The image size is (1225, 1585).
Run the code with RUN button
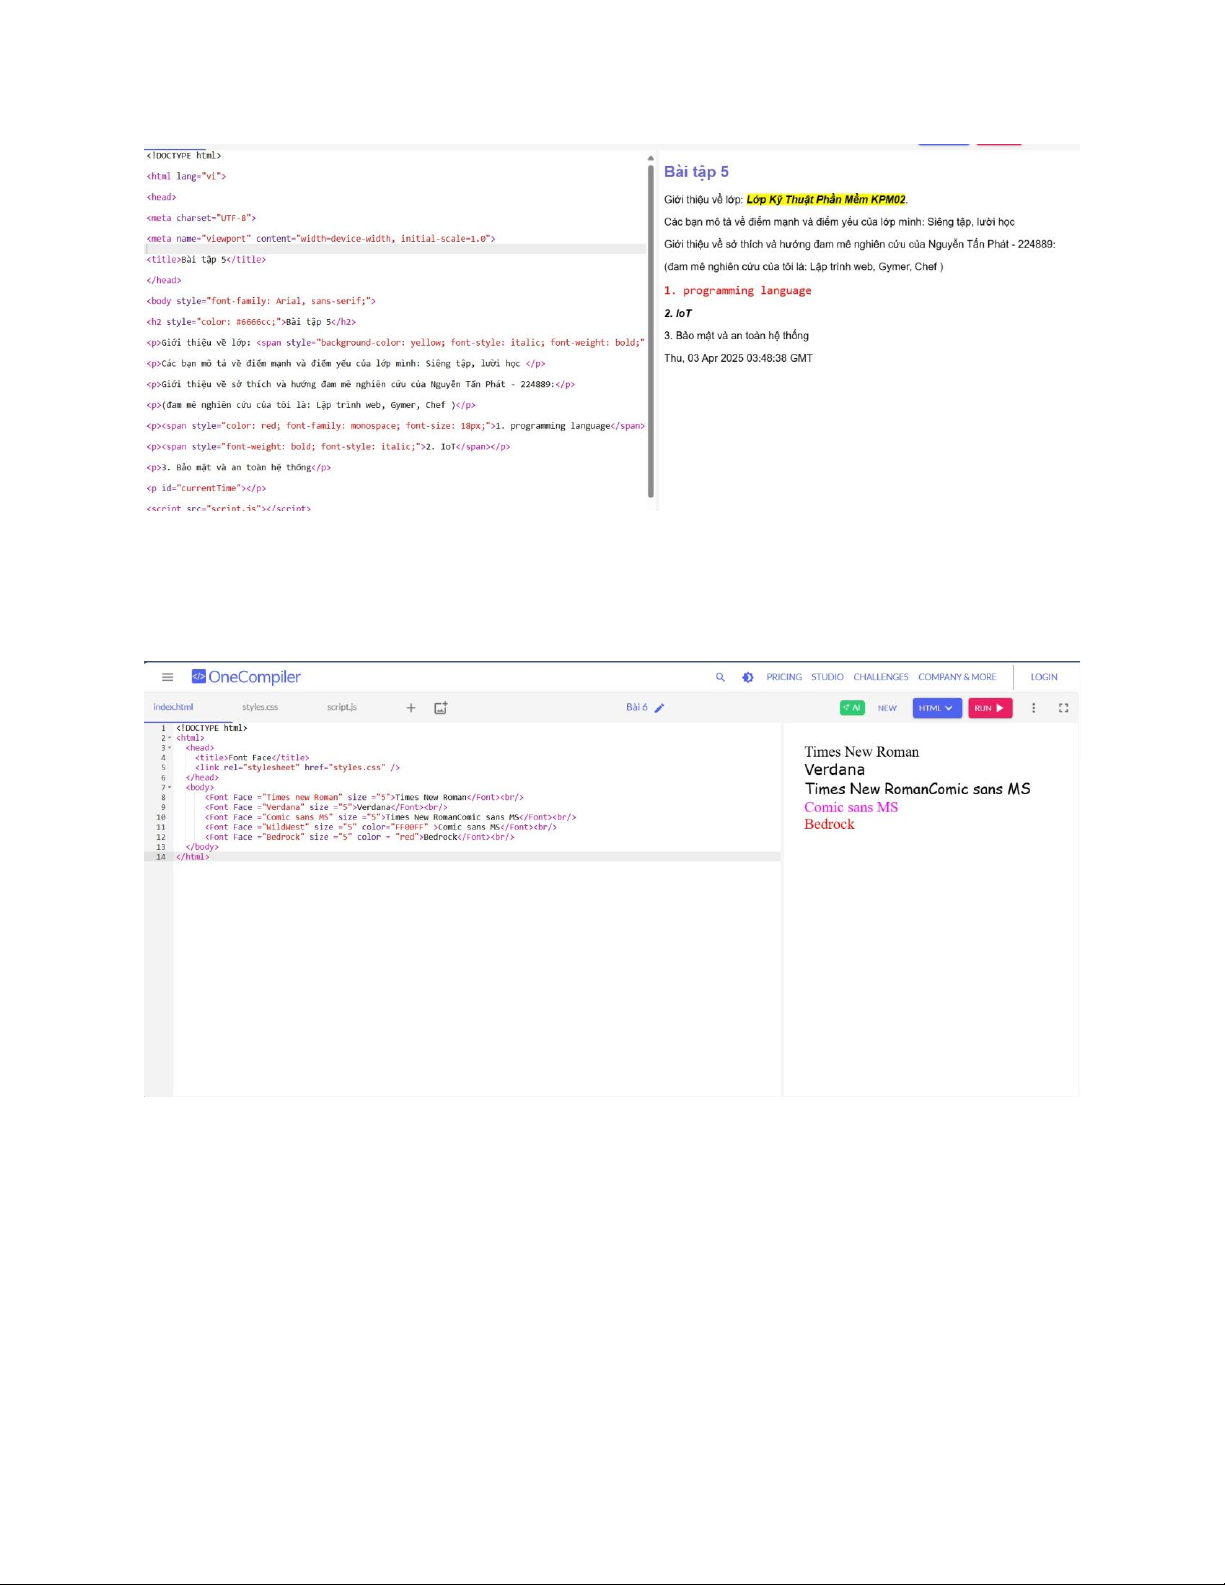tap(990, 708)
